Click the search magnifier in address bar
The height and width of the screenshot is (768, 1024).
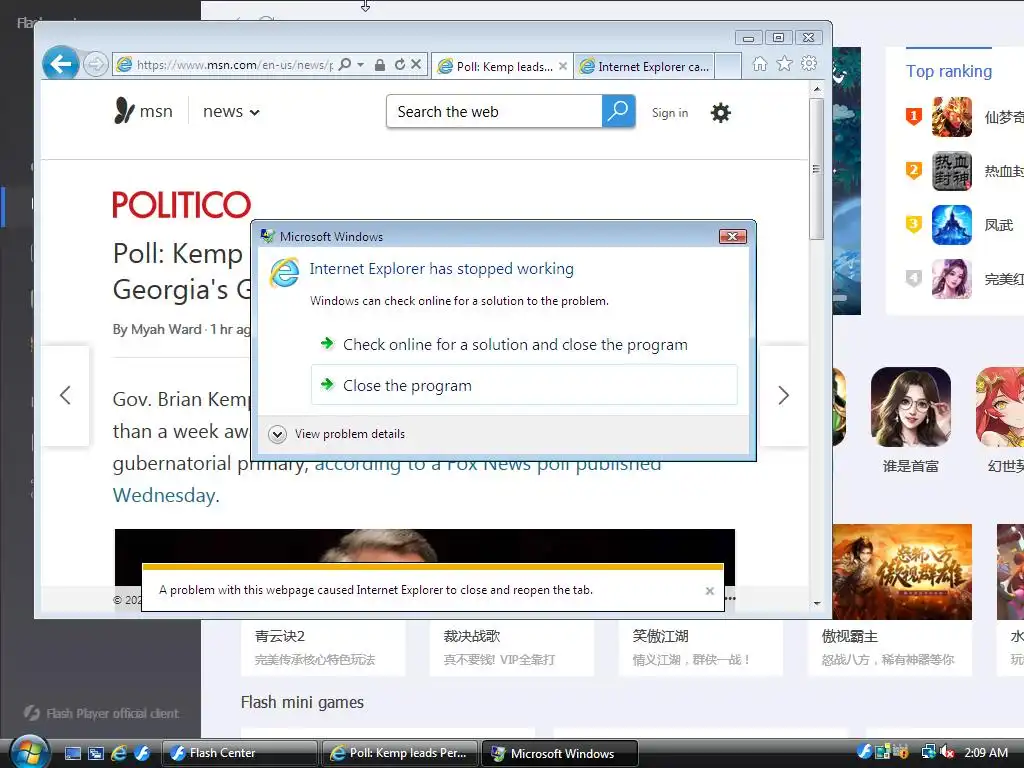[345, 64]
